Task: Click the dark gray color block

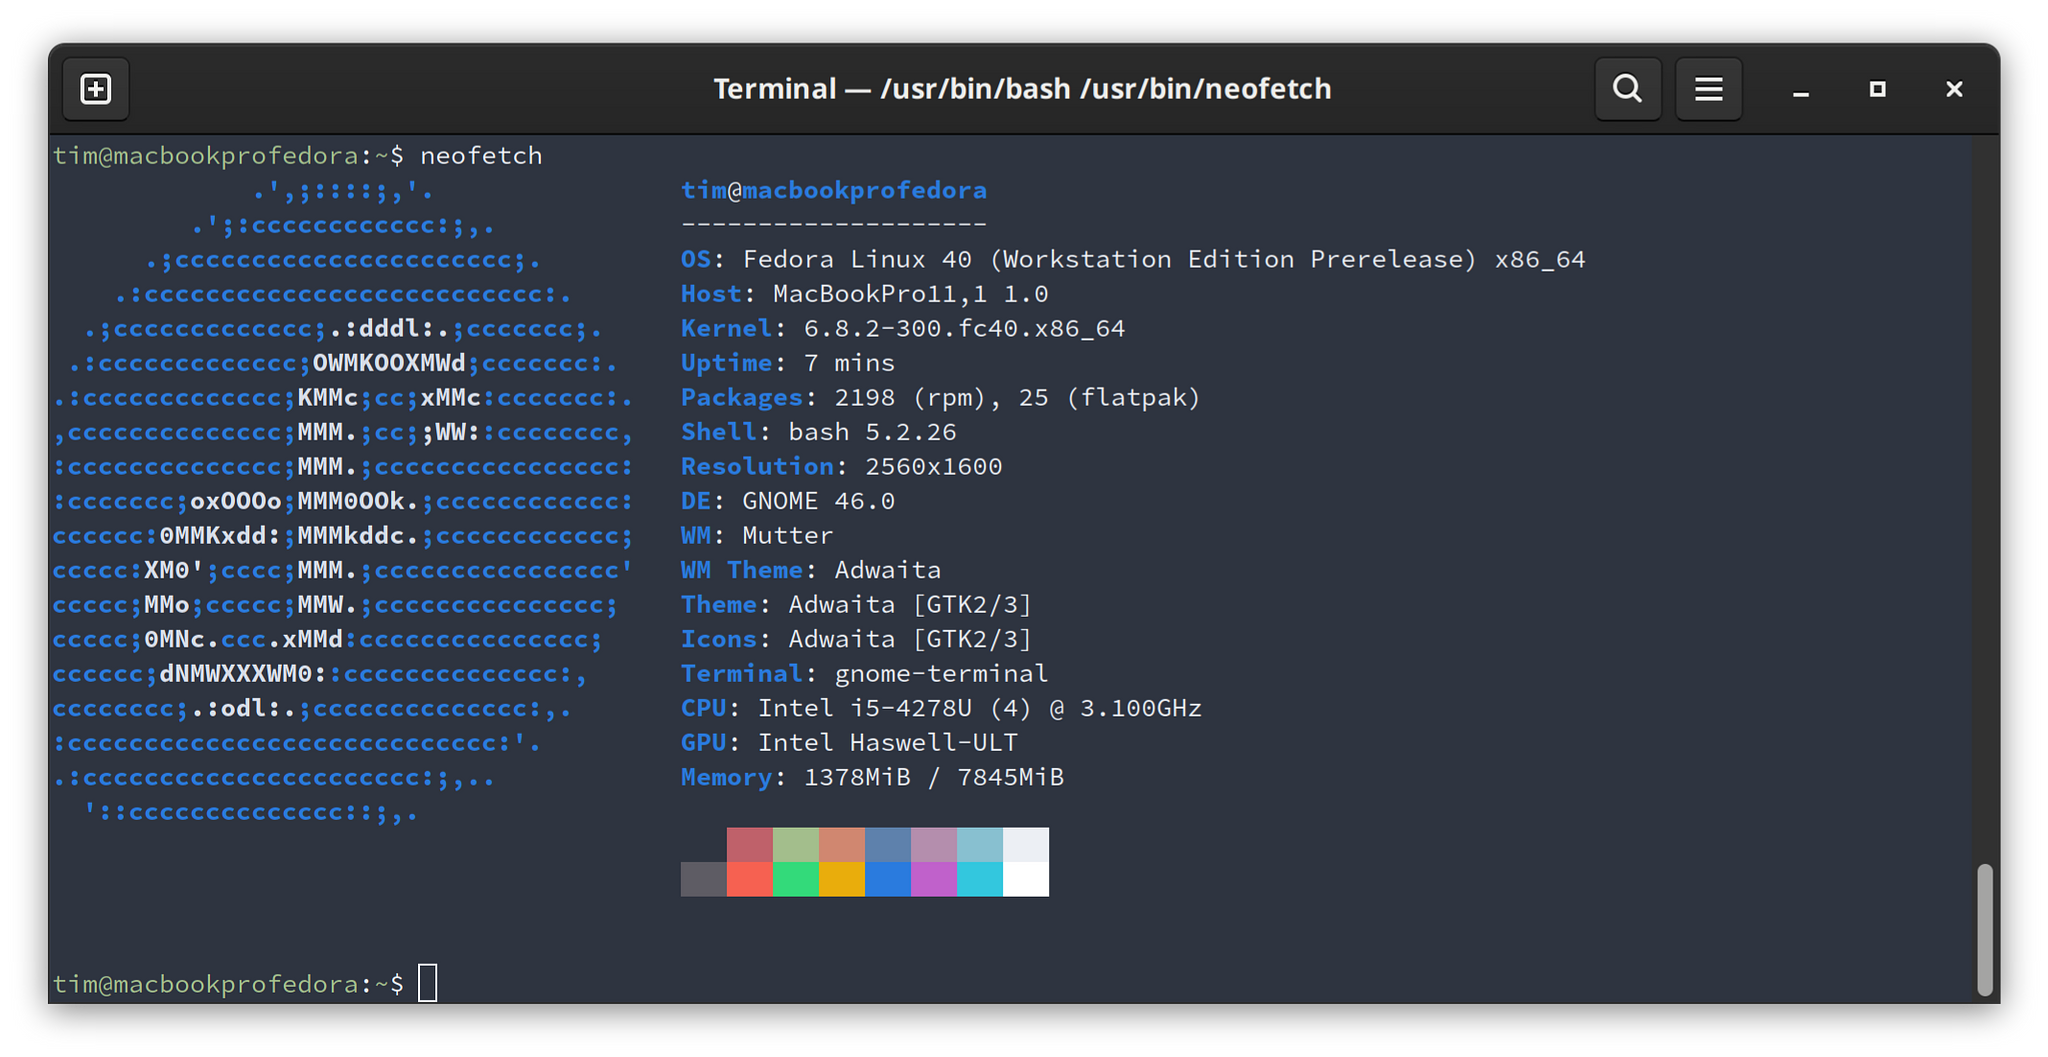Action: point(704,880)
